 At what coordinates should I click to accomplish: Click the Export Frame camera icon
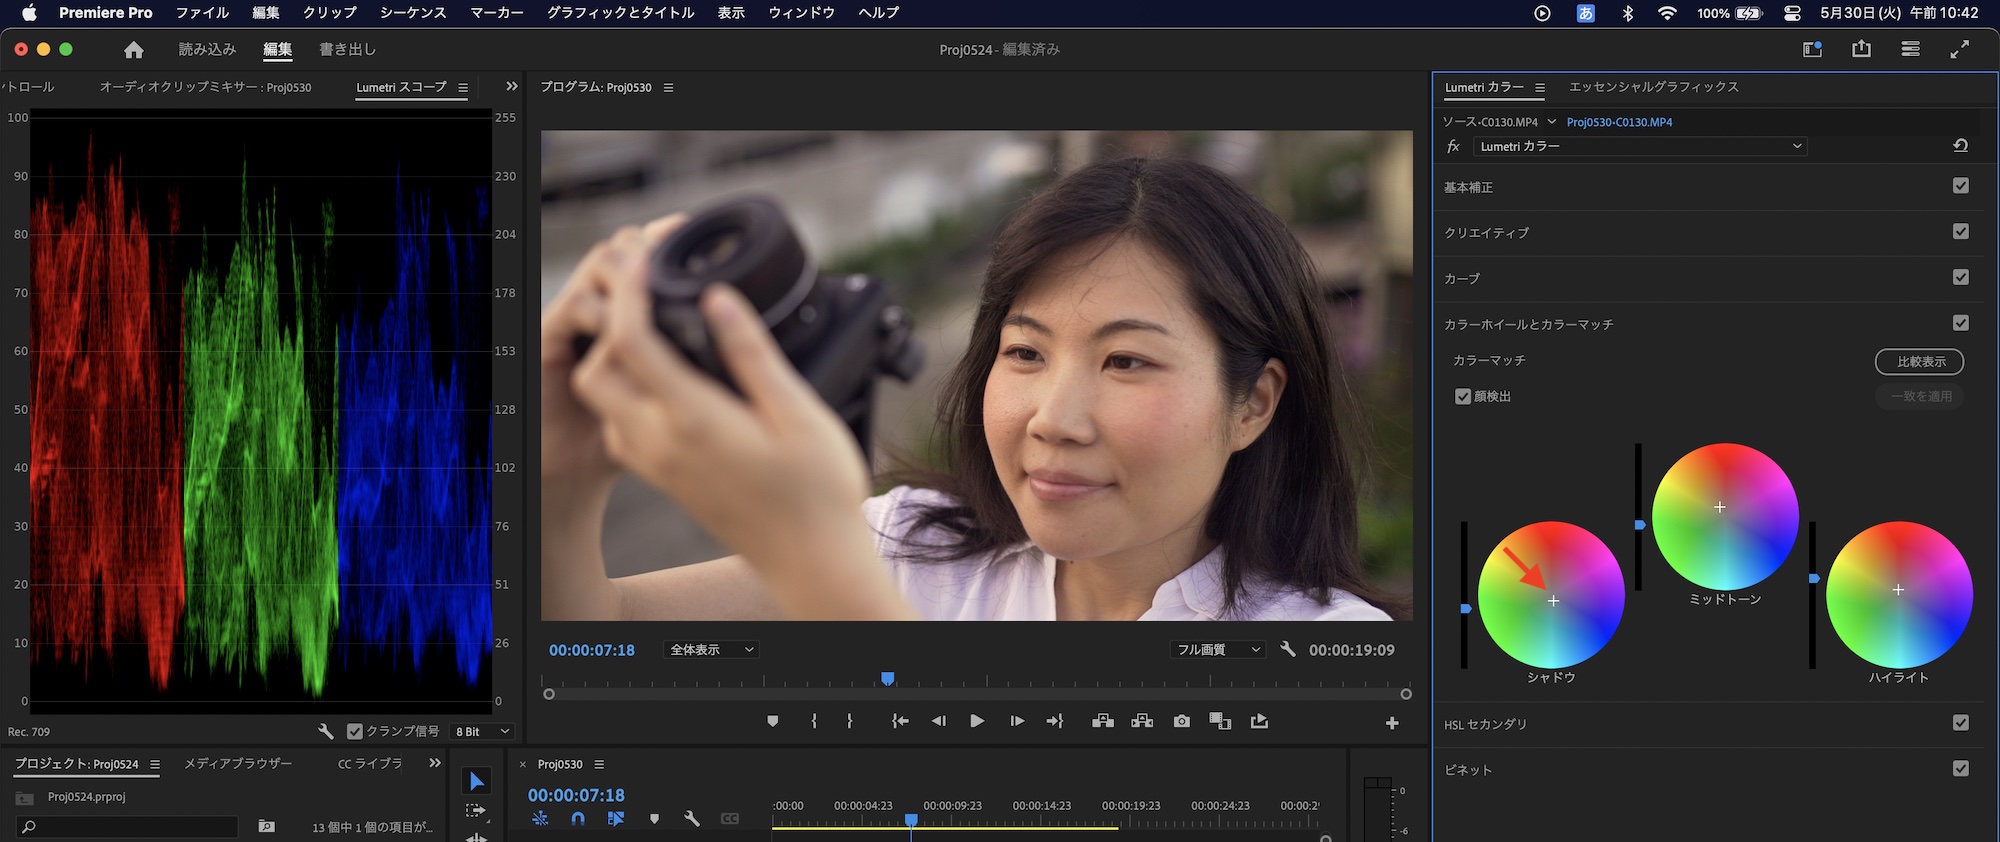click(x=1182, y=721)
